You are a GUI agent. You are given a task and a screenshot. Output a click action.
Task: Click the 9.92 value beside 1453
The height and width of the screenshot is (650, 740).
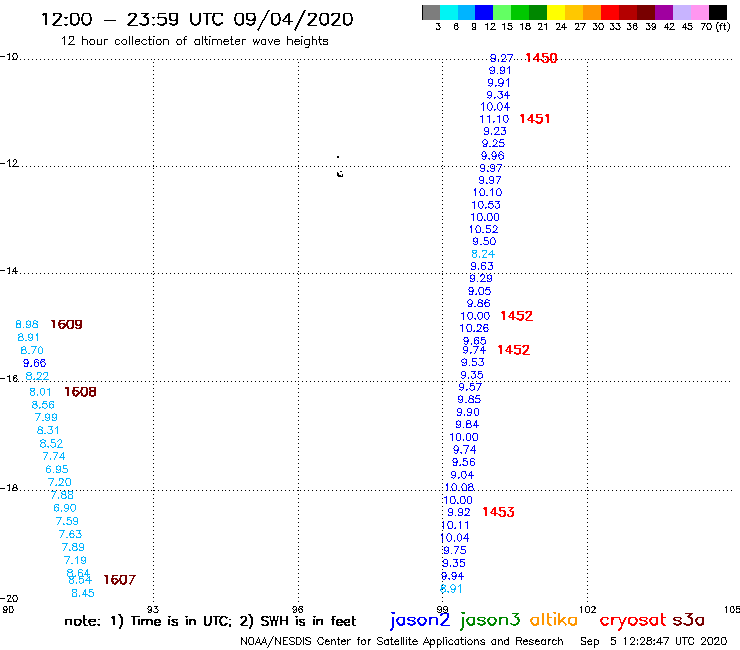coord(459,512)
